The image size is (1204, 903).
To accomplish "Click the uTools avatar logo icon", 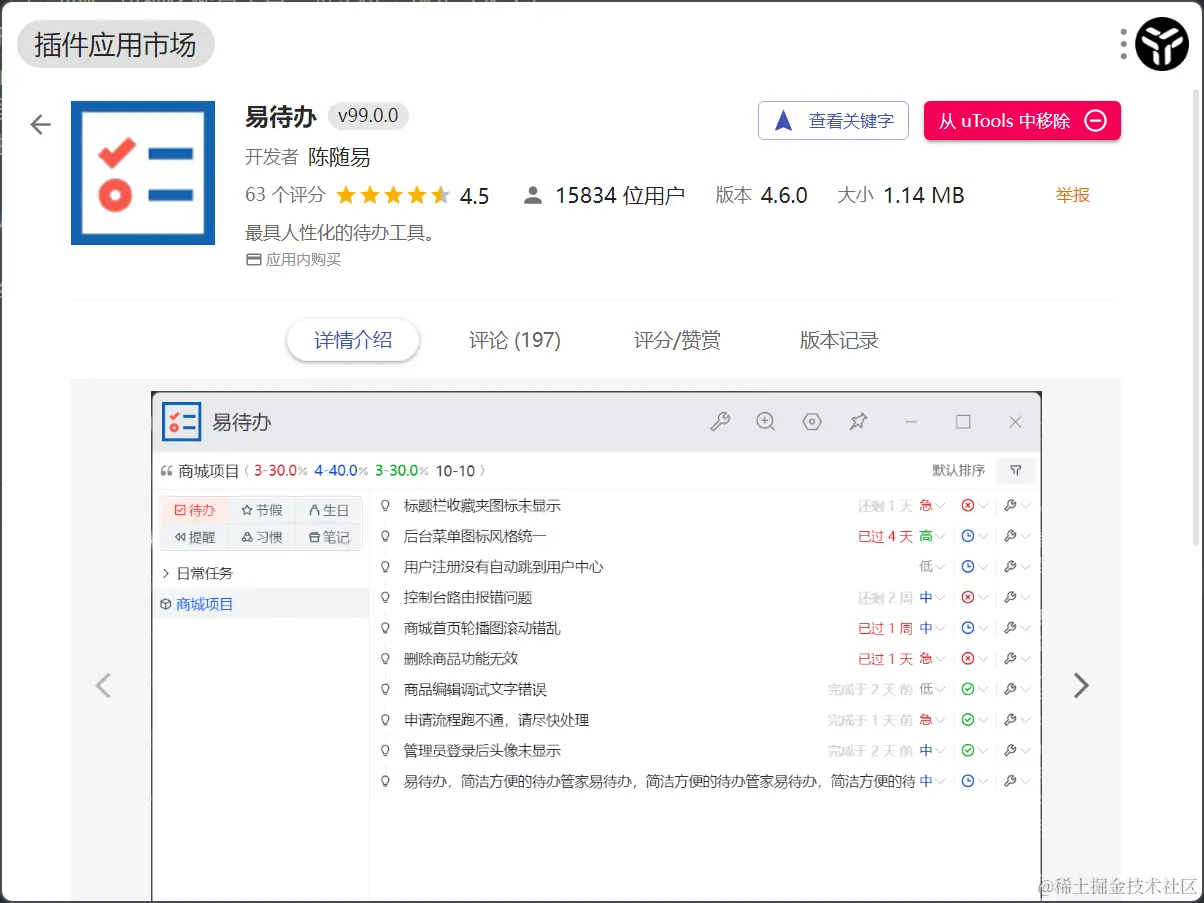I will [1162, 44].
